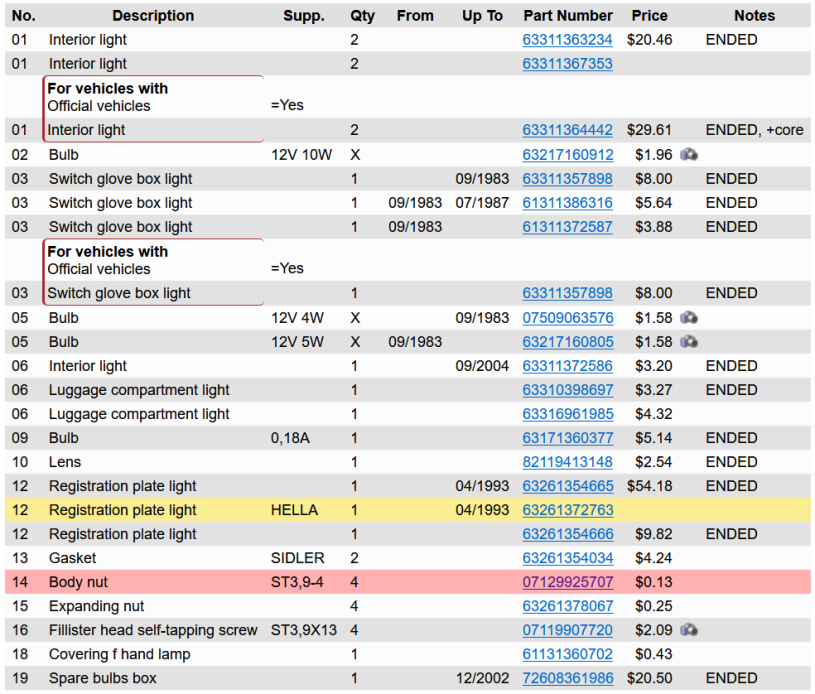
Task: Click the Part Number column header
Action: 567,16
